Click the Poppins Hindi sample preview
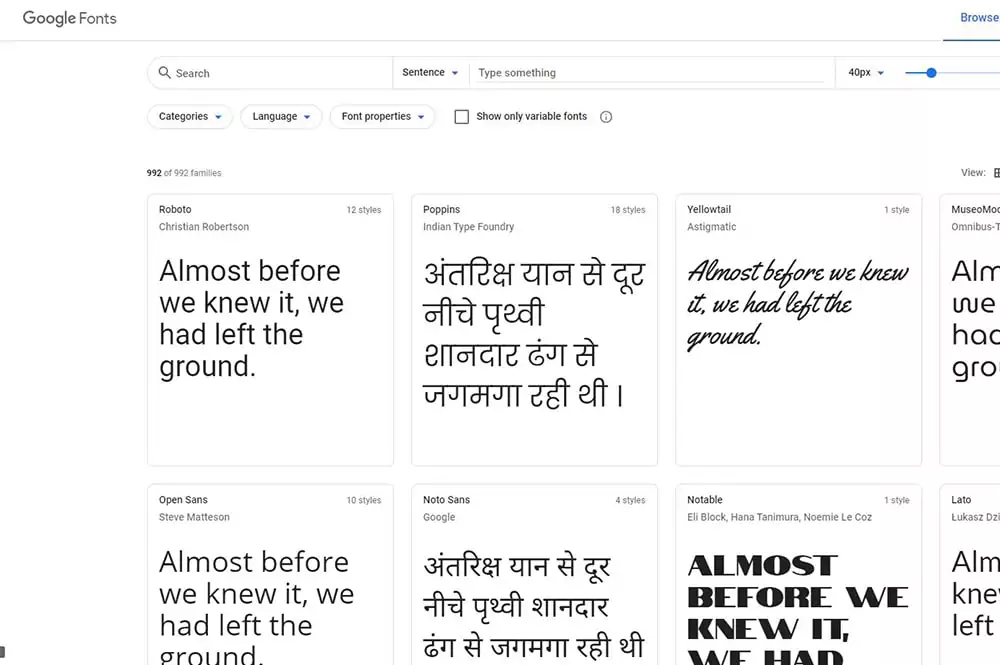Screen dimensions: 1000x665 coord(534,333)
